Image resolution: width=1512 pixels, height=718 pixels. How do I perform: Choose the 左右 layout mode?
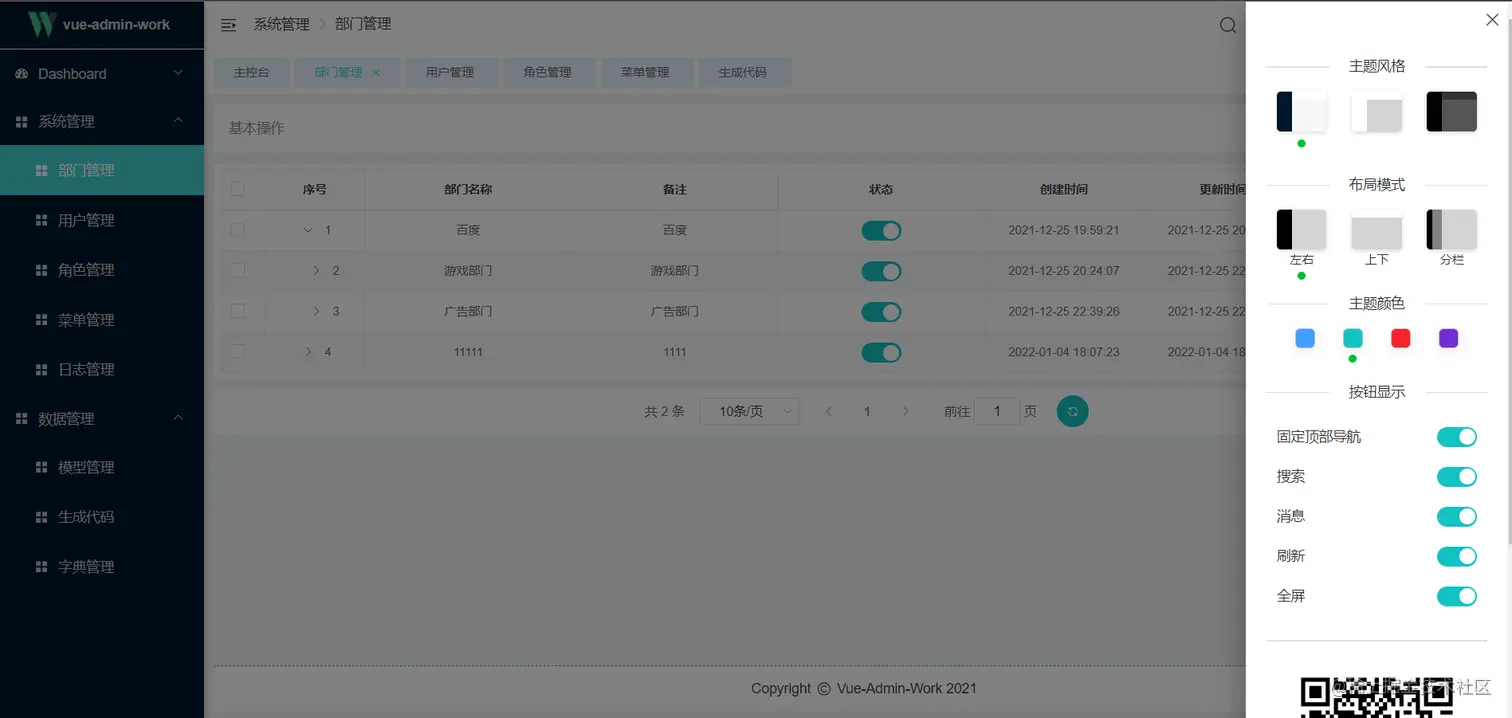pos(1301,230)
